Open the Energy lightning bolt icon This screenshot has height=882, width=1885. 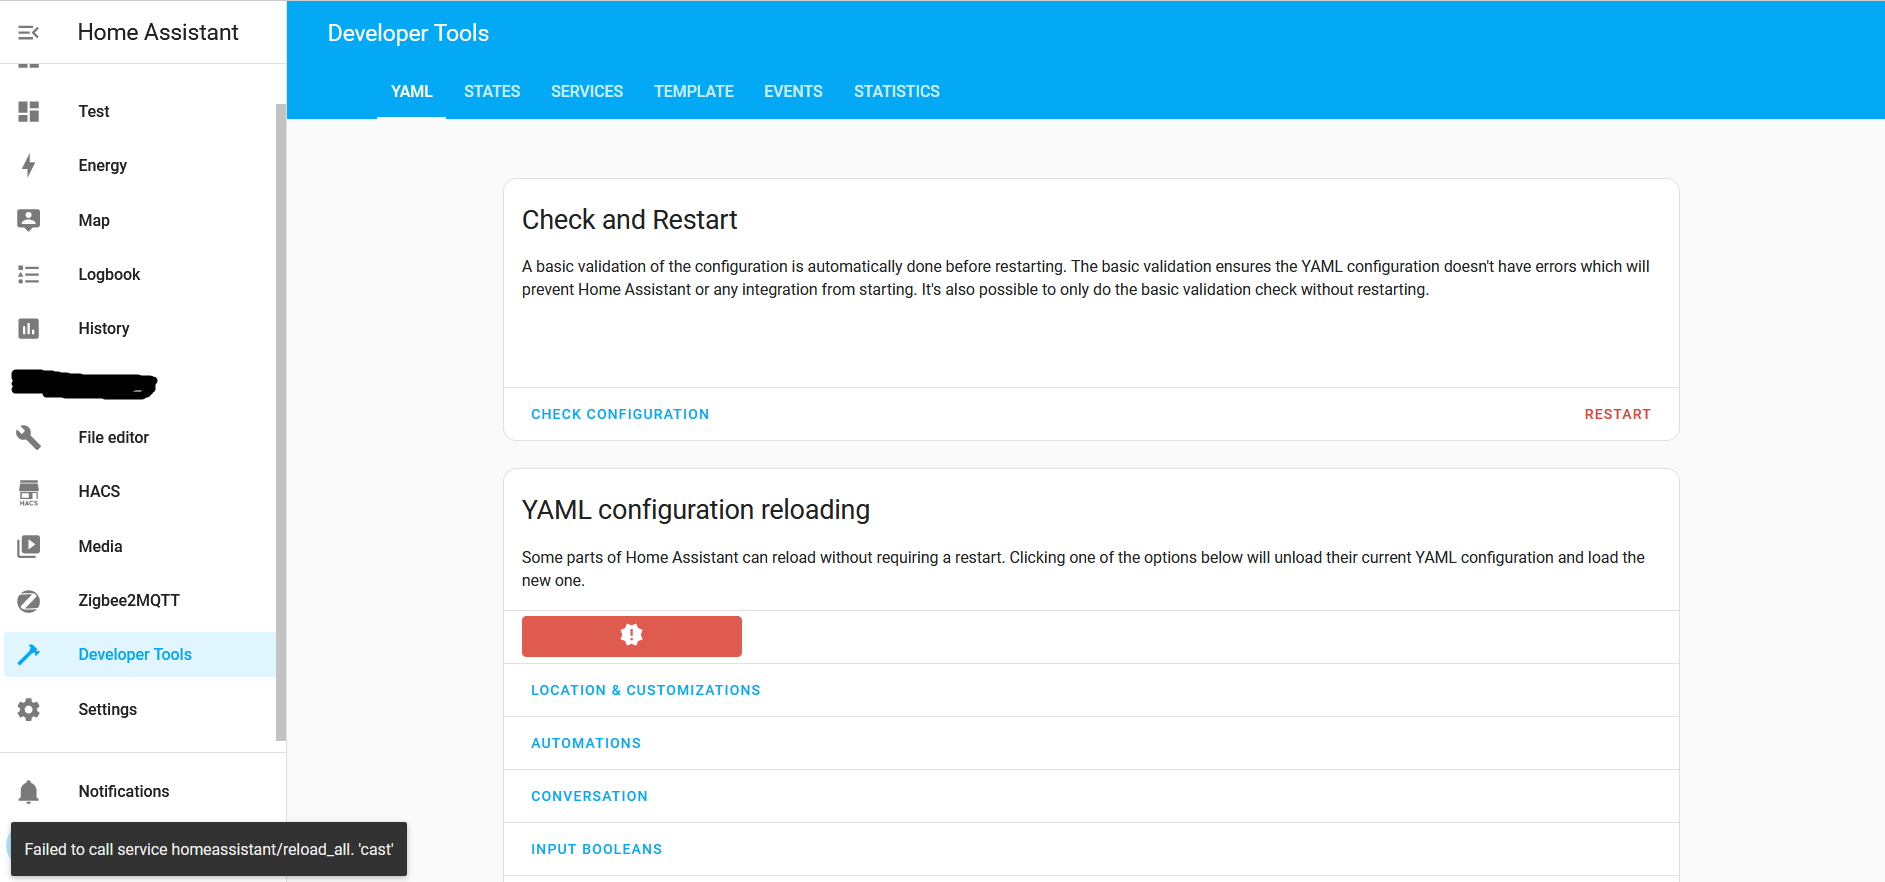point(29,165)
